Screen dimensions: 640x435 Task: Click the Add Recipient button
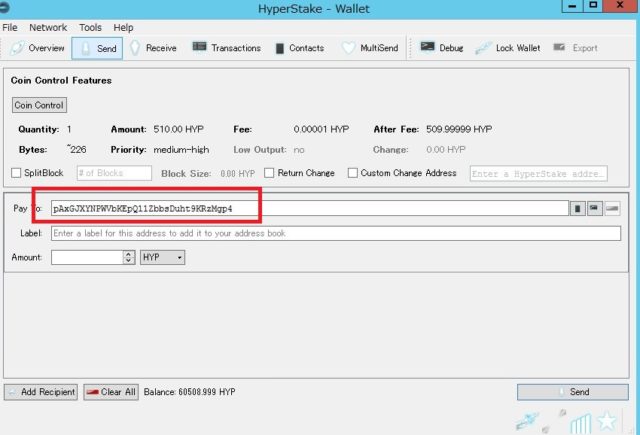coord(41,392)
